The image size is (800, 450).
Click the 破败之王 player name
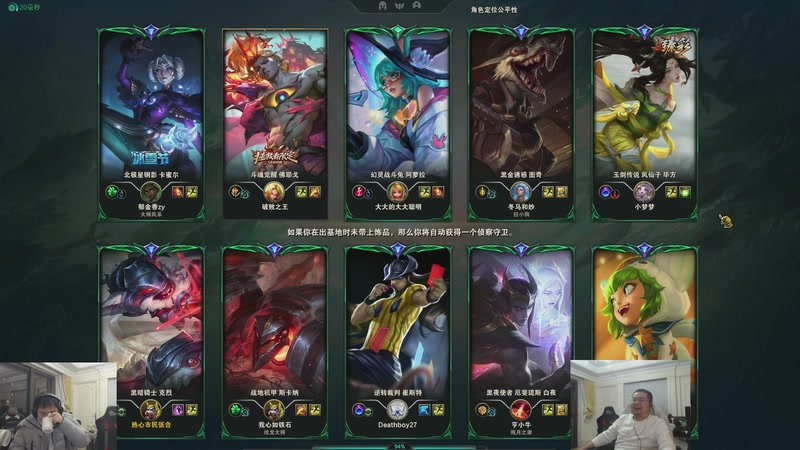[274, 207]
